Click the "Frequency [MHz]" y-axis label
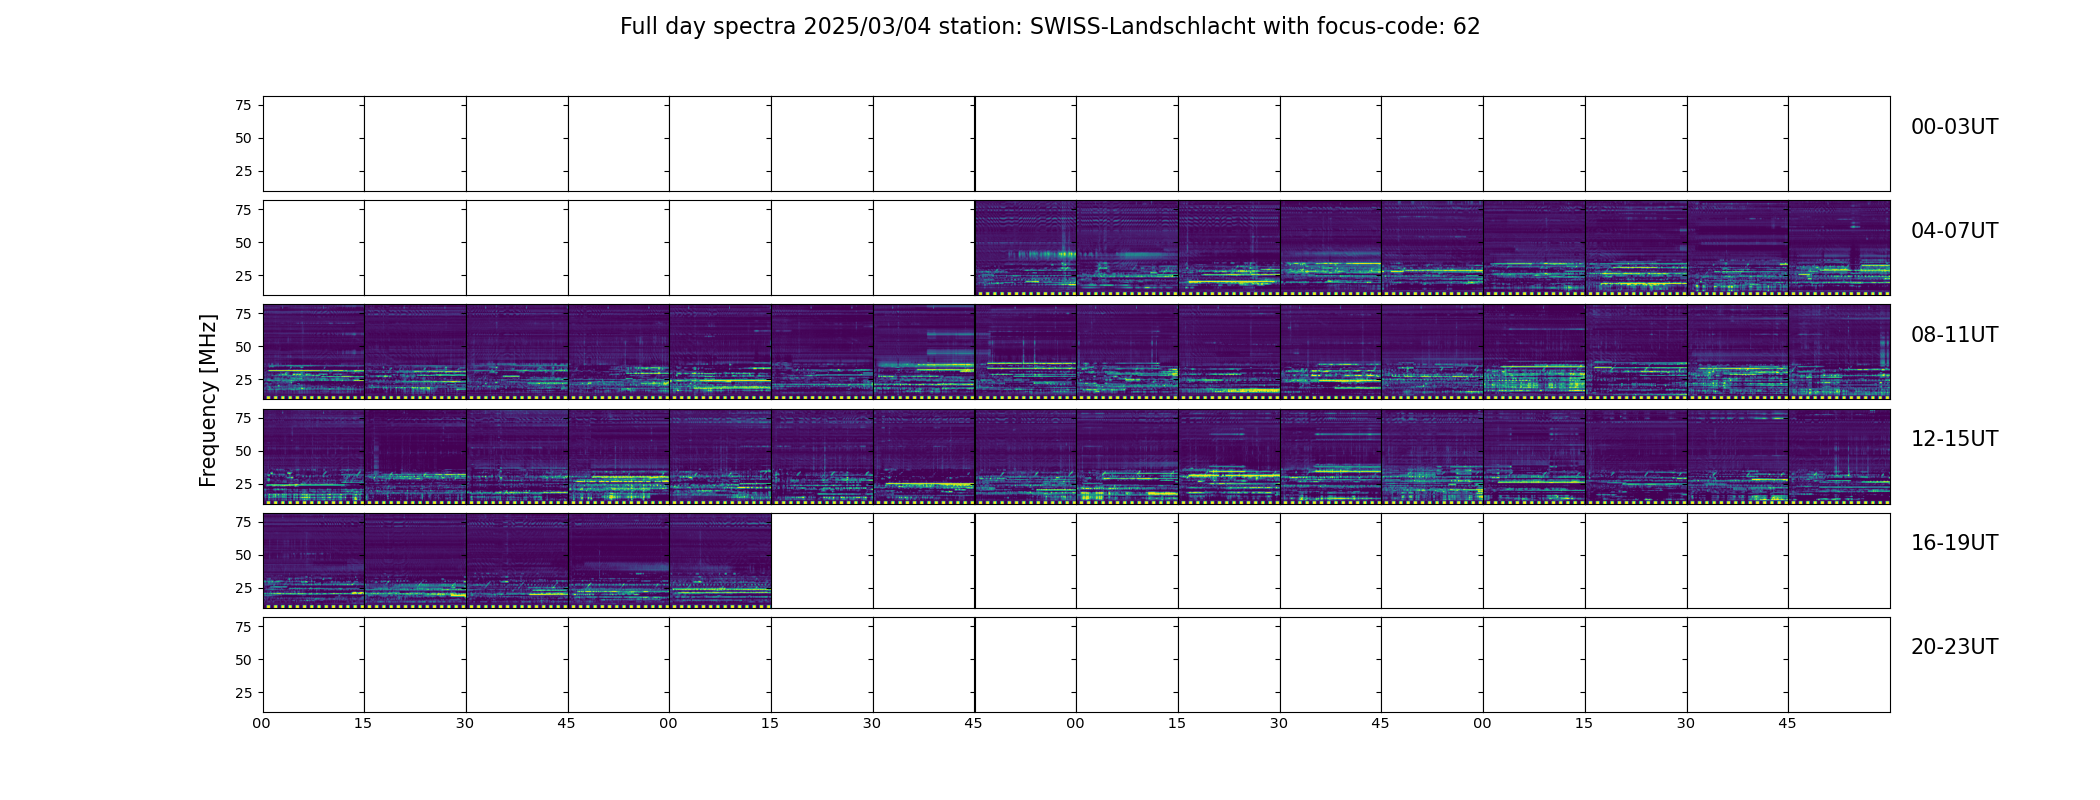This screenshot has height=800, width=2100. tap(208, 401)
